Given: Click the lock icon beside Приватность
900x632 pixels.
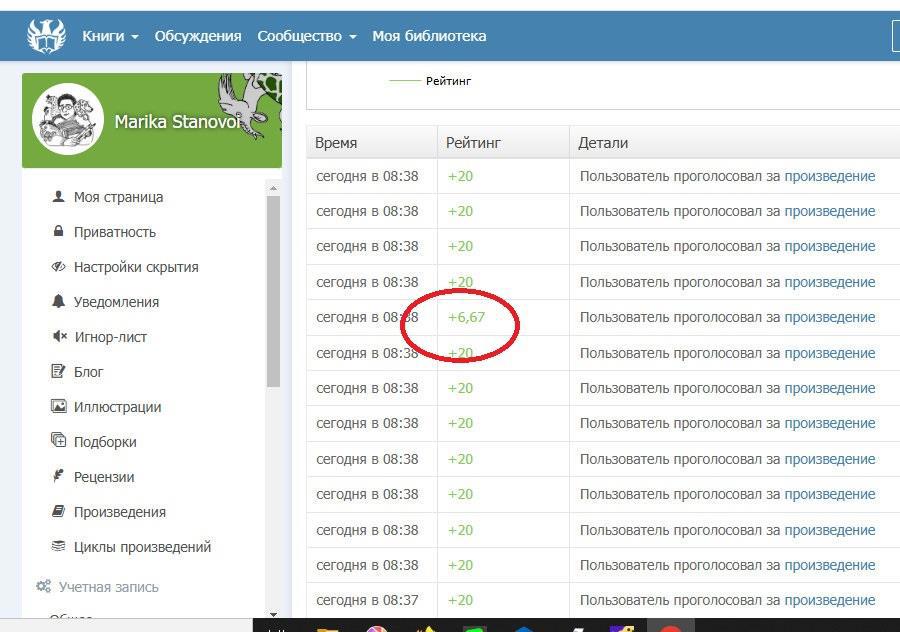Looking at the screenshot, I should tap(58, 232).
